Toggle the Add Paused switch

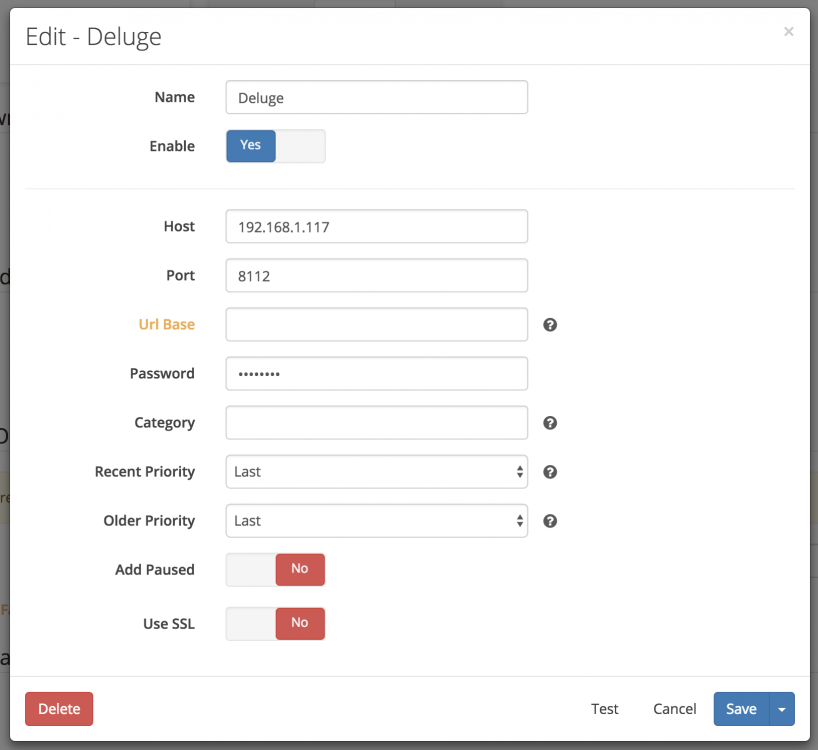(x=275, y=570)
